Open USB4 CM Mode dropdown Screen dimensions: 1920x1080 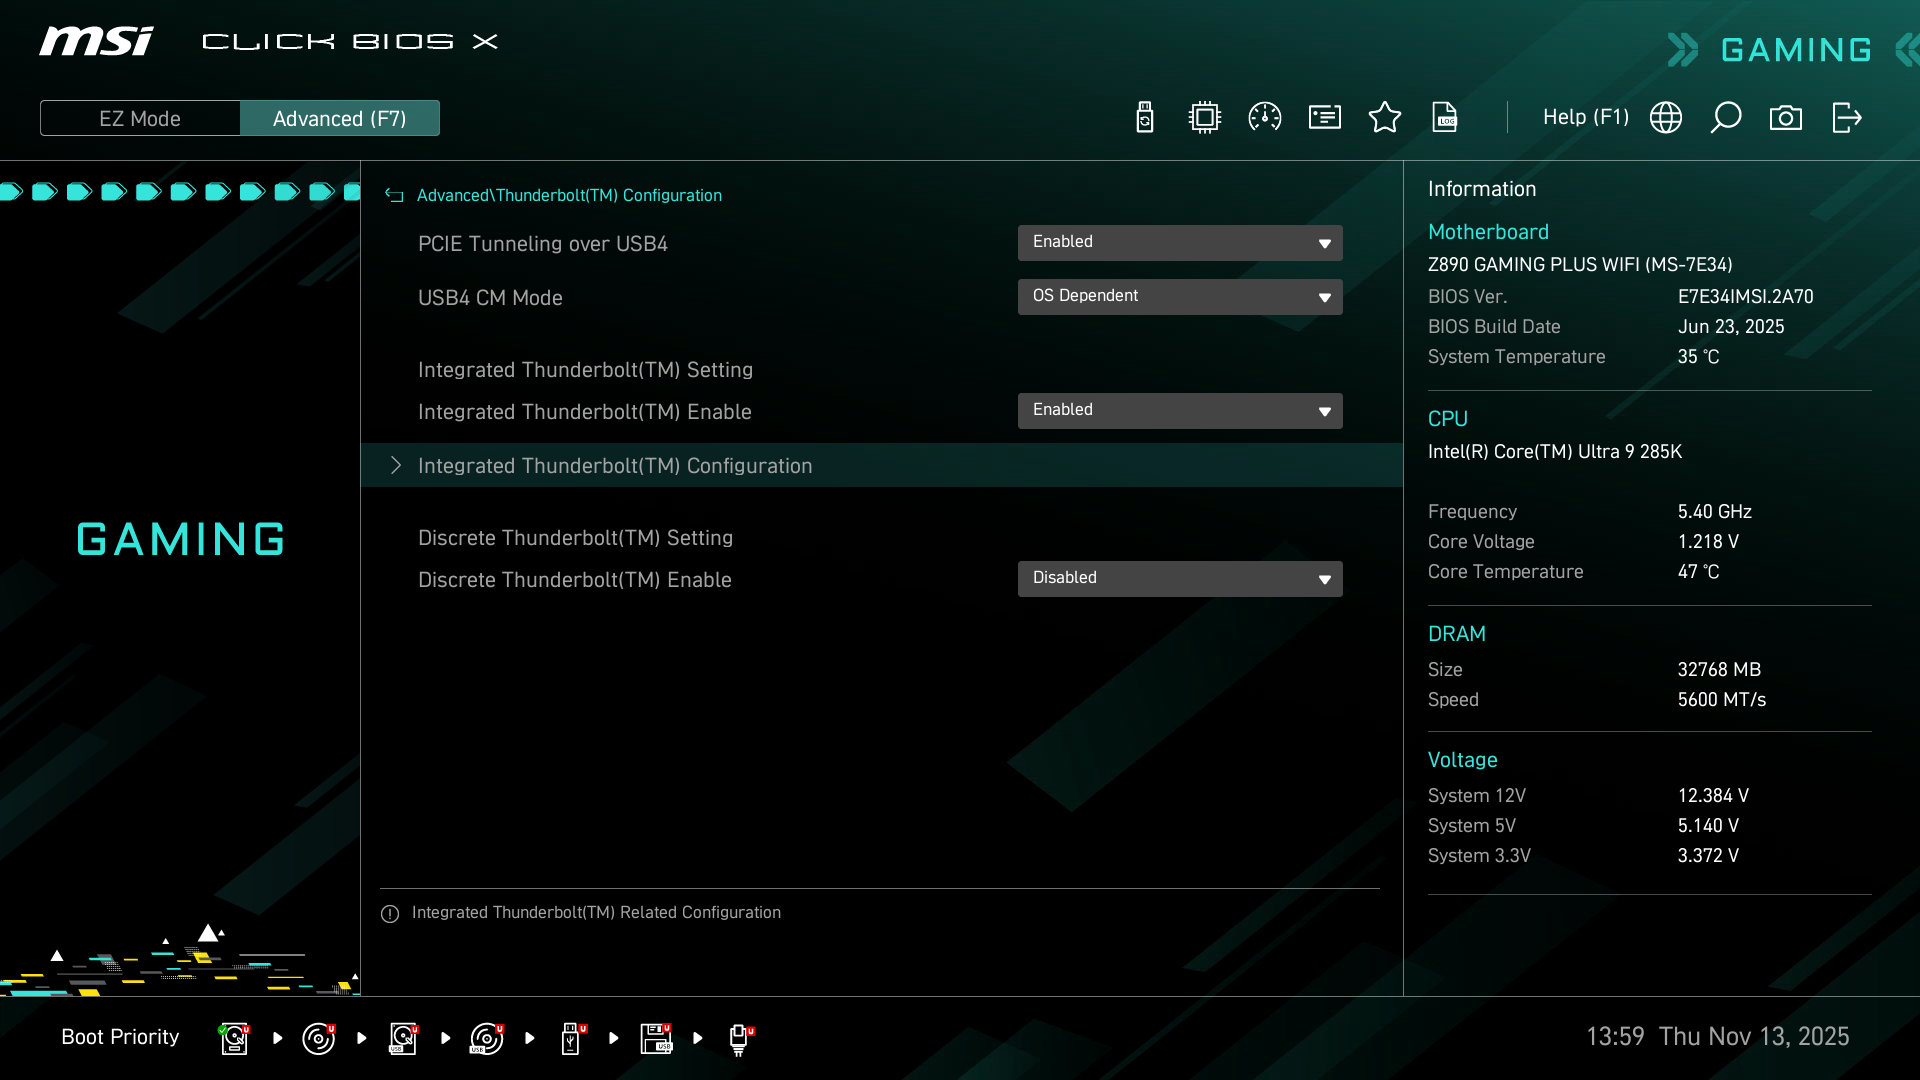(x=1180, y=297)
